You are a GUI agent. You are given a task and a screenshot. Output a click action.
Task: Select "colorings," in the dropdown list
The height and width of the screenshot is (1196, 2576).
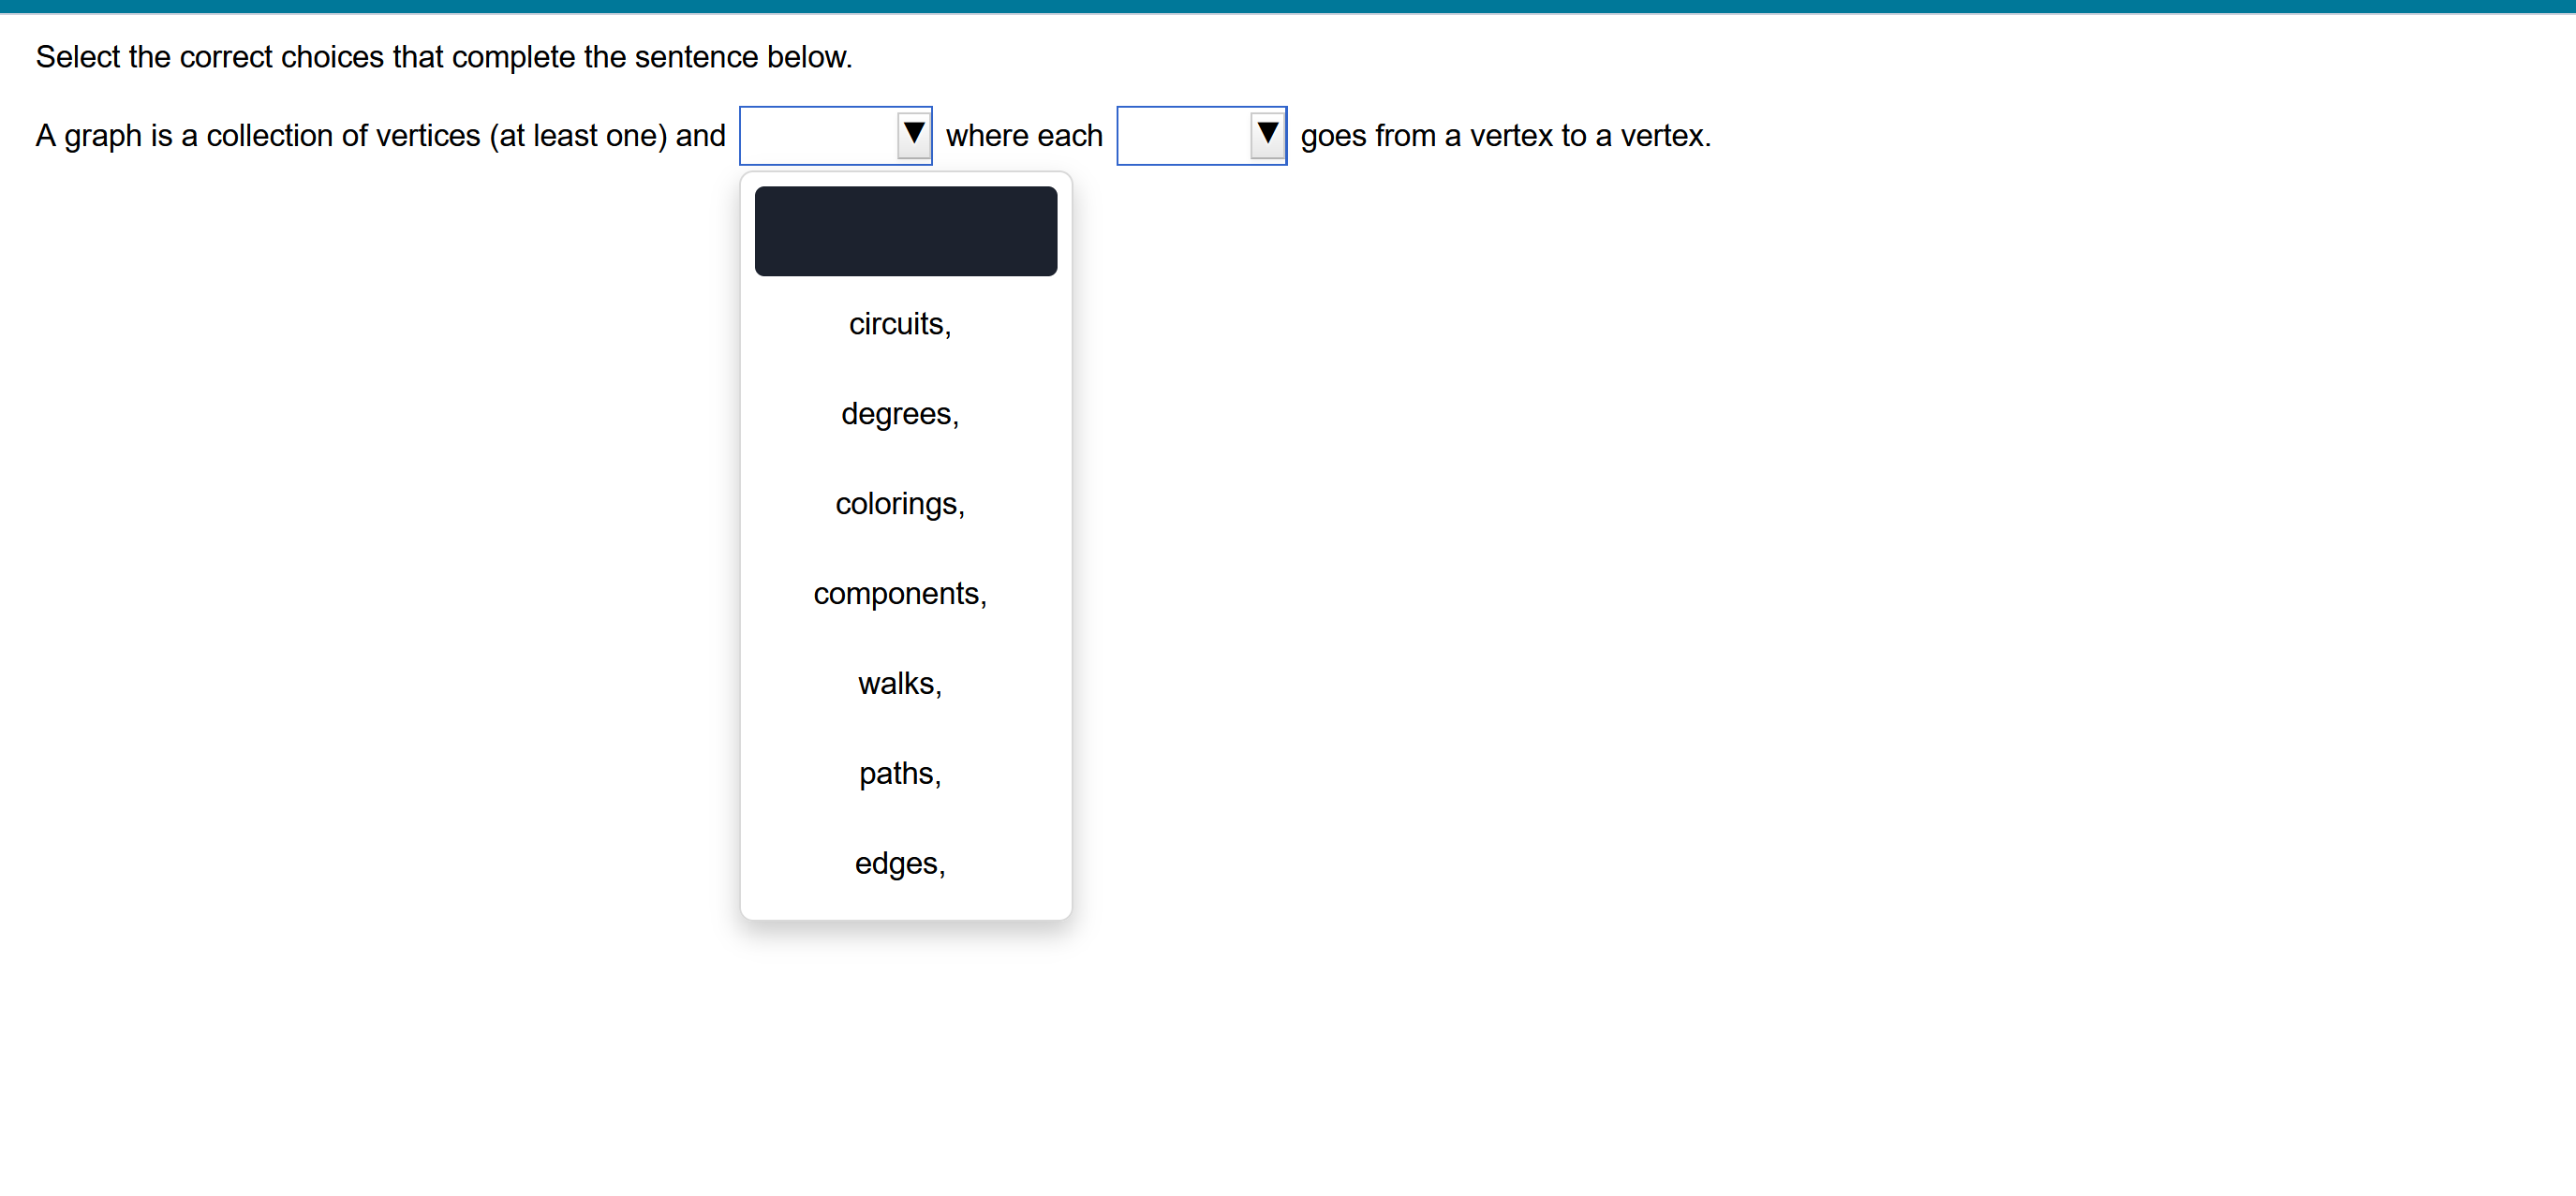click(899, 503)
